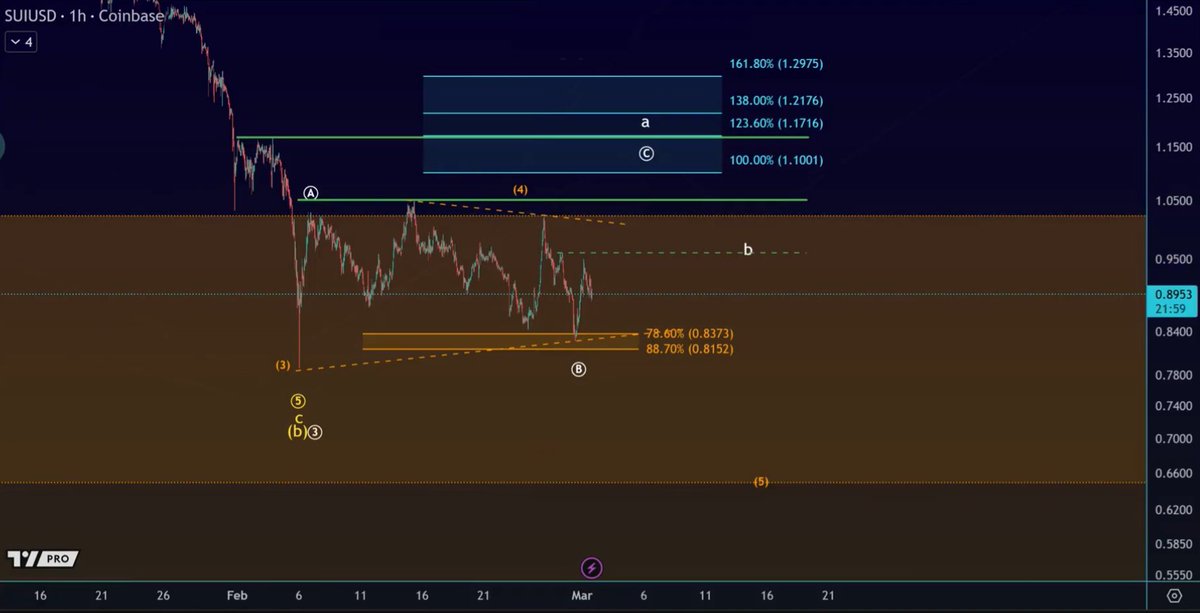Click 0.7000 on the price axis
The image size is (1200, 613).
tap(1174, 439)
